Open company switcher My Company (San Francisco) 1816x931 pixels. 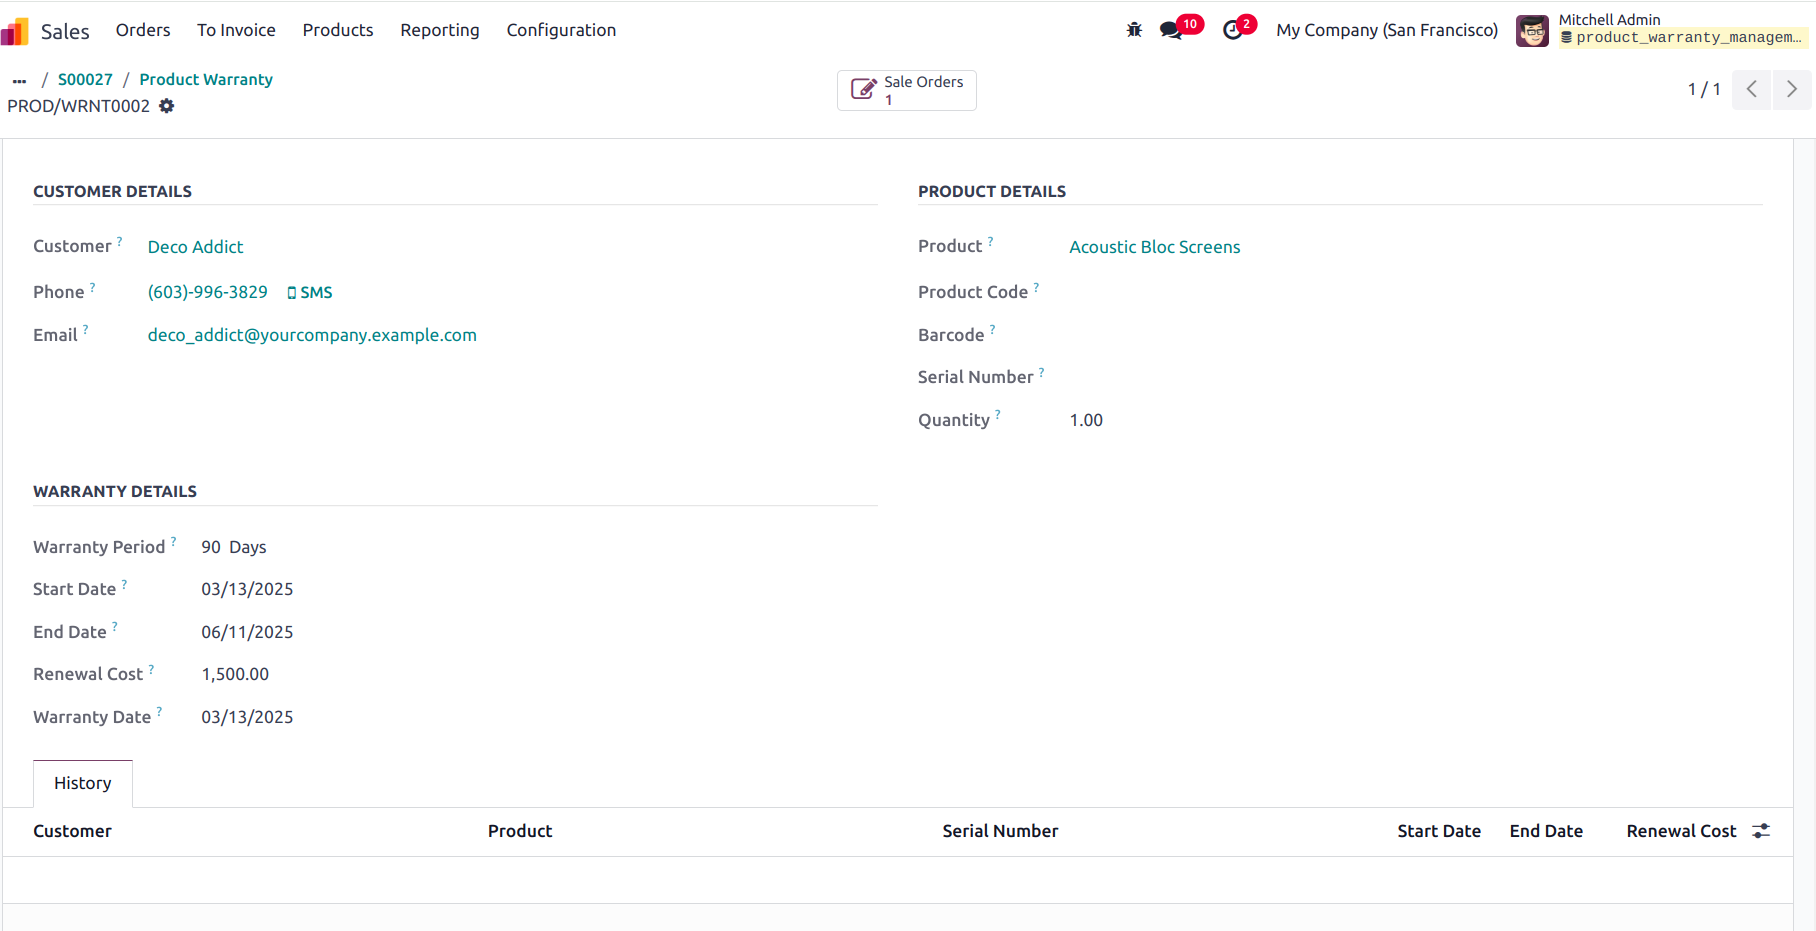(1387, 30)
